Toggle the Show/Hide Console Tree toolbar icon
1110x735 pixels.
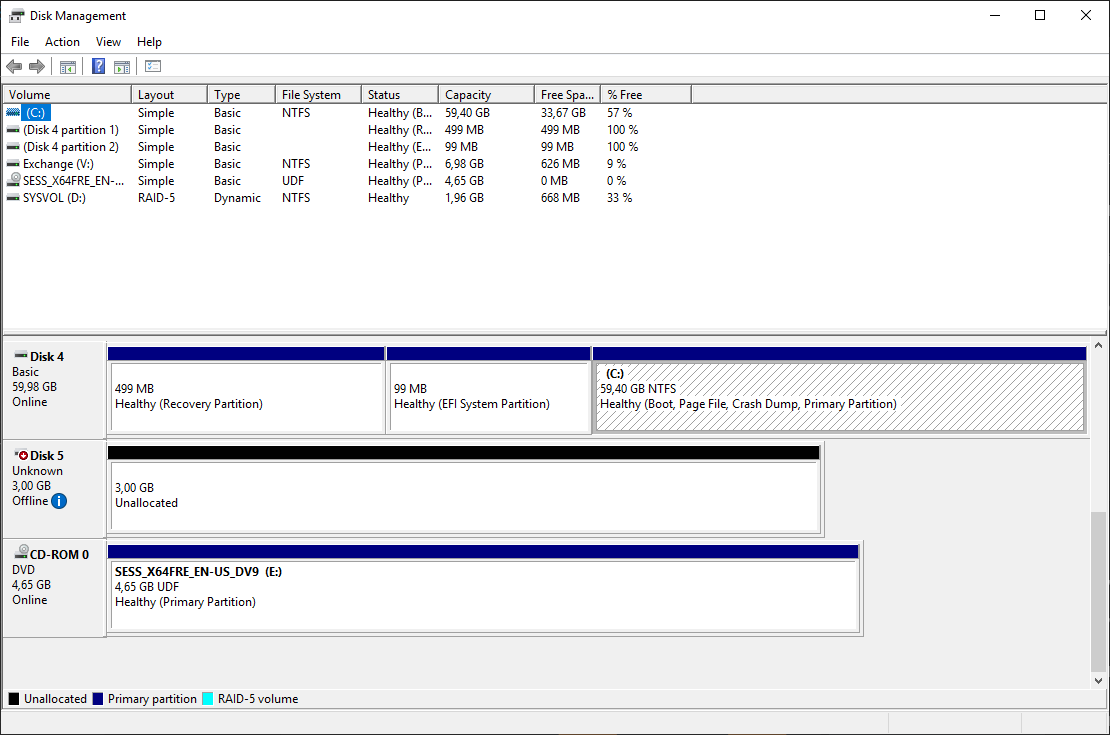click(67, 66)
